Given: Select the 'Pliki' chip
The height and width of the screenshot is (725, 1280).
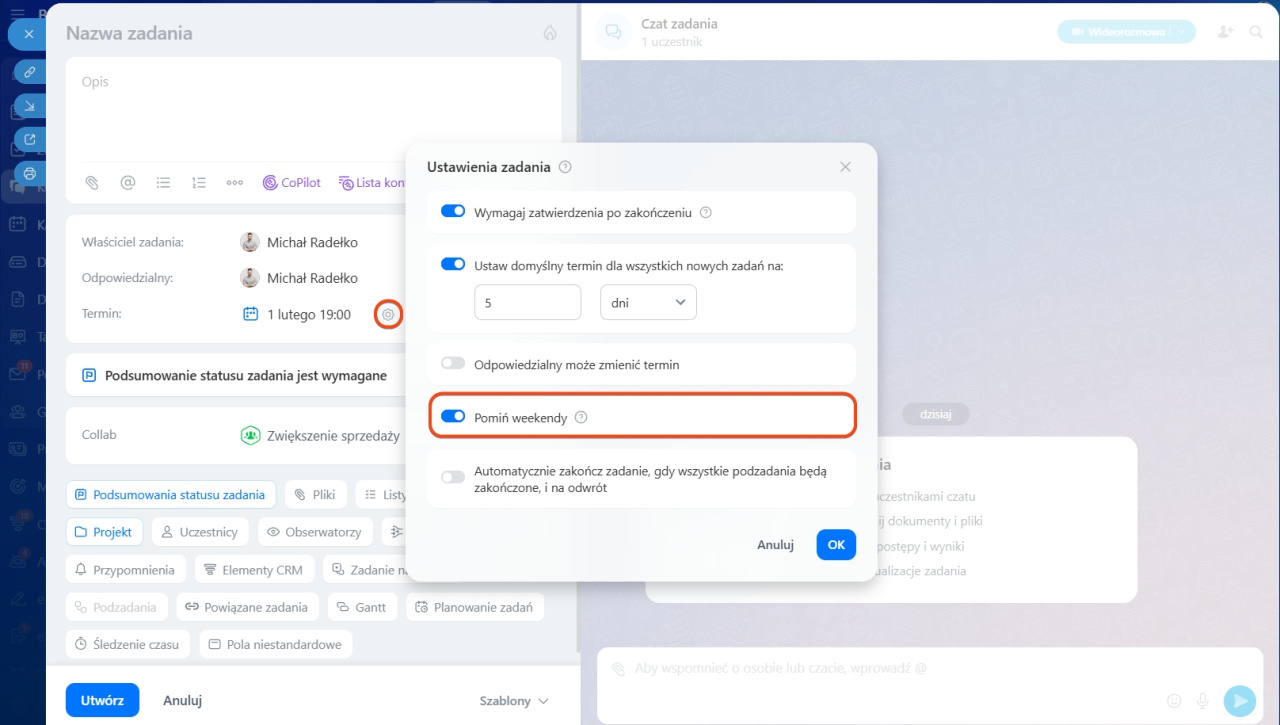Looking at the screenshot, I should point(316,494).
